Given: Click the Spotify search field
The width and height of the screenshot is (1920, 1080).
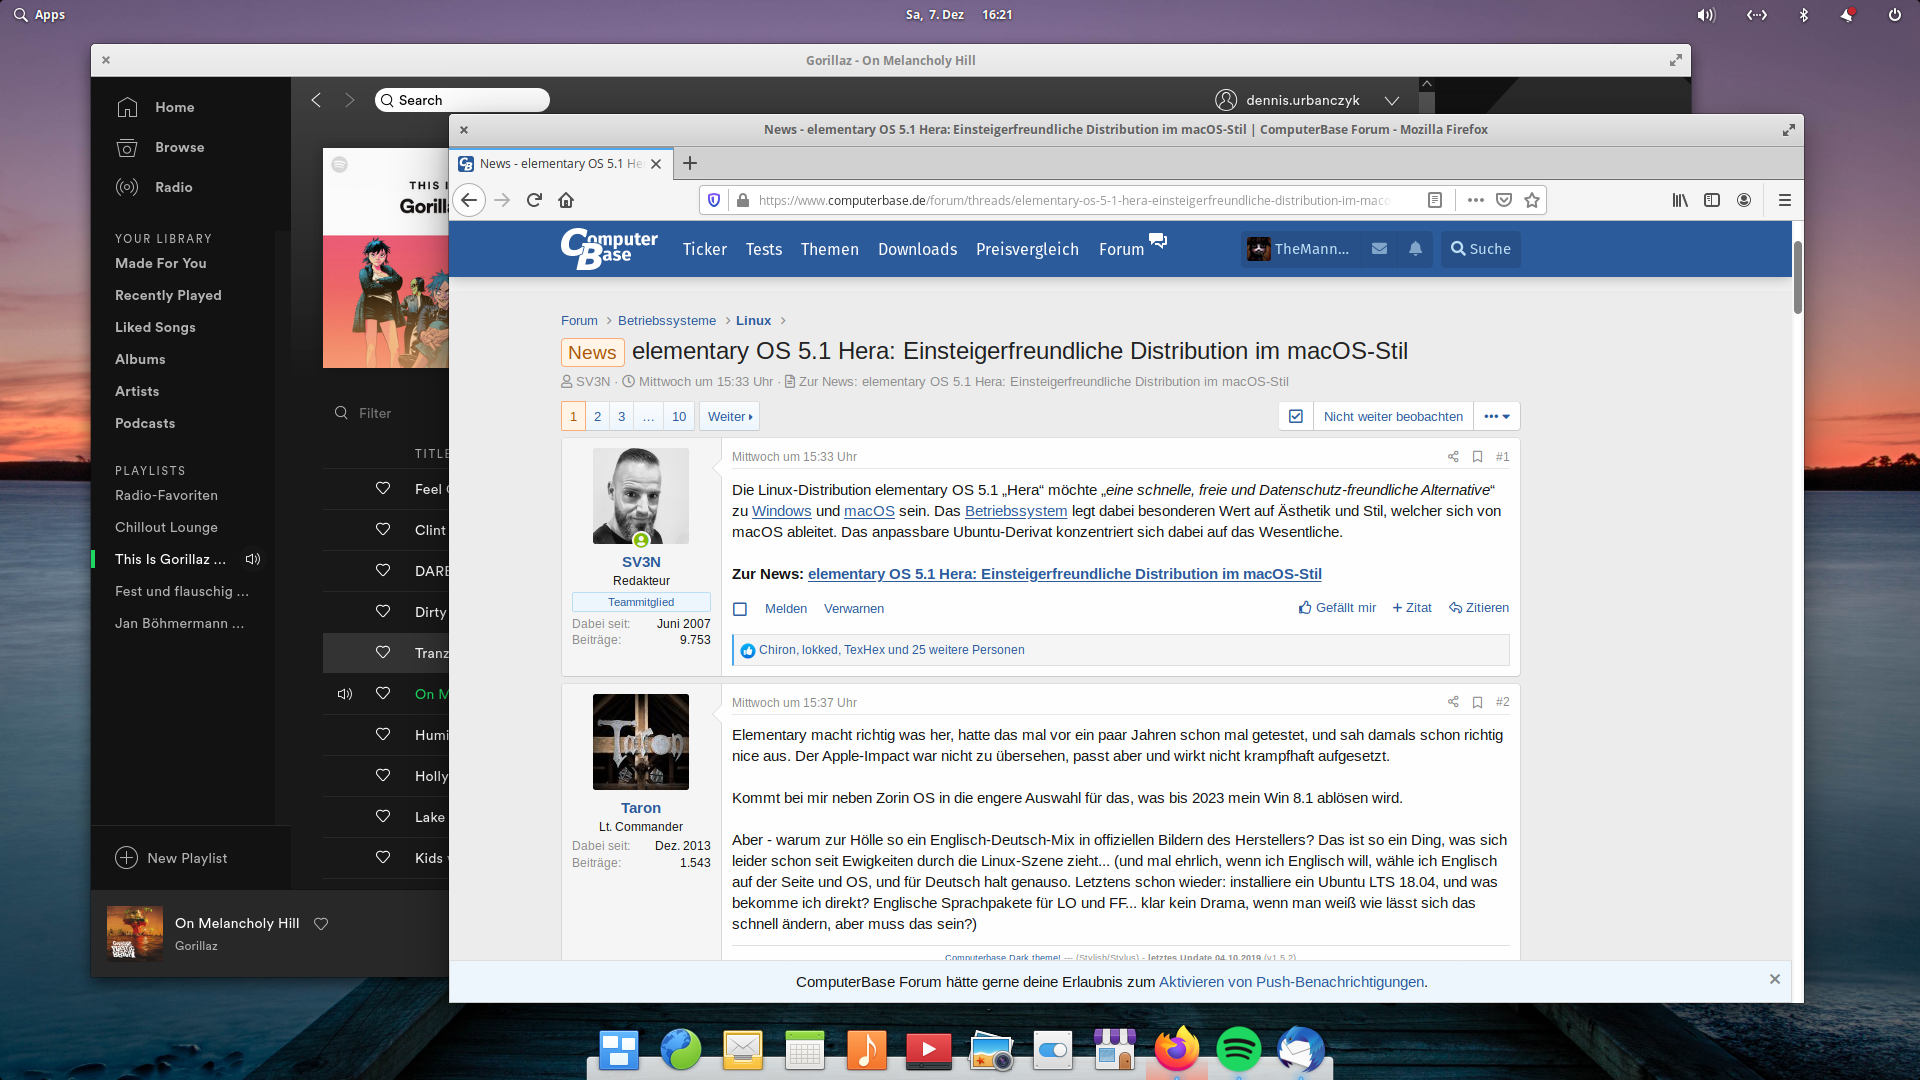Looking at the screenshot, I should (x=461, y=100).
